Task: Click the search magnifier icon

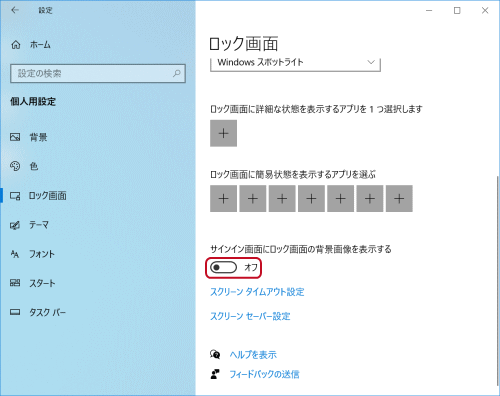Action: 177,73
